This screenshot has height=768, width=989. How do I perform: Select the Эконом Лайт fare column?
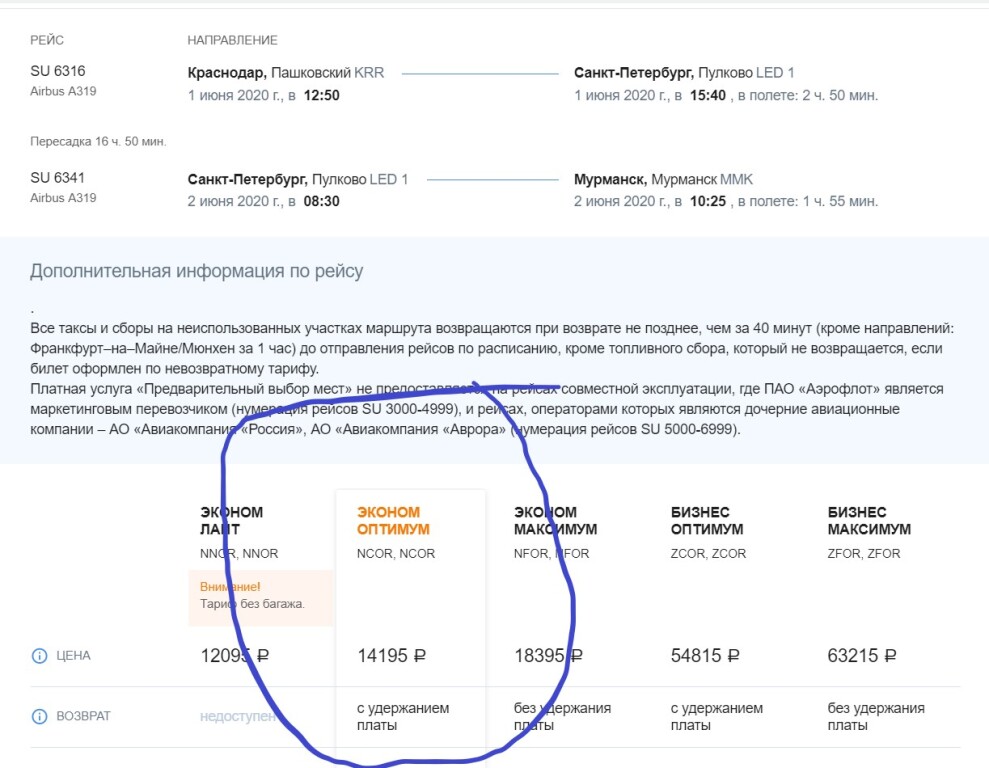[x=231, y=520]
